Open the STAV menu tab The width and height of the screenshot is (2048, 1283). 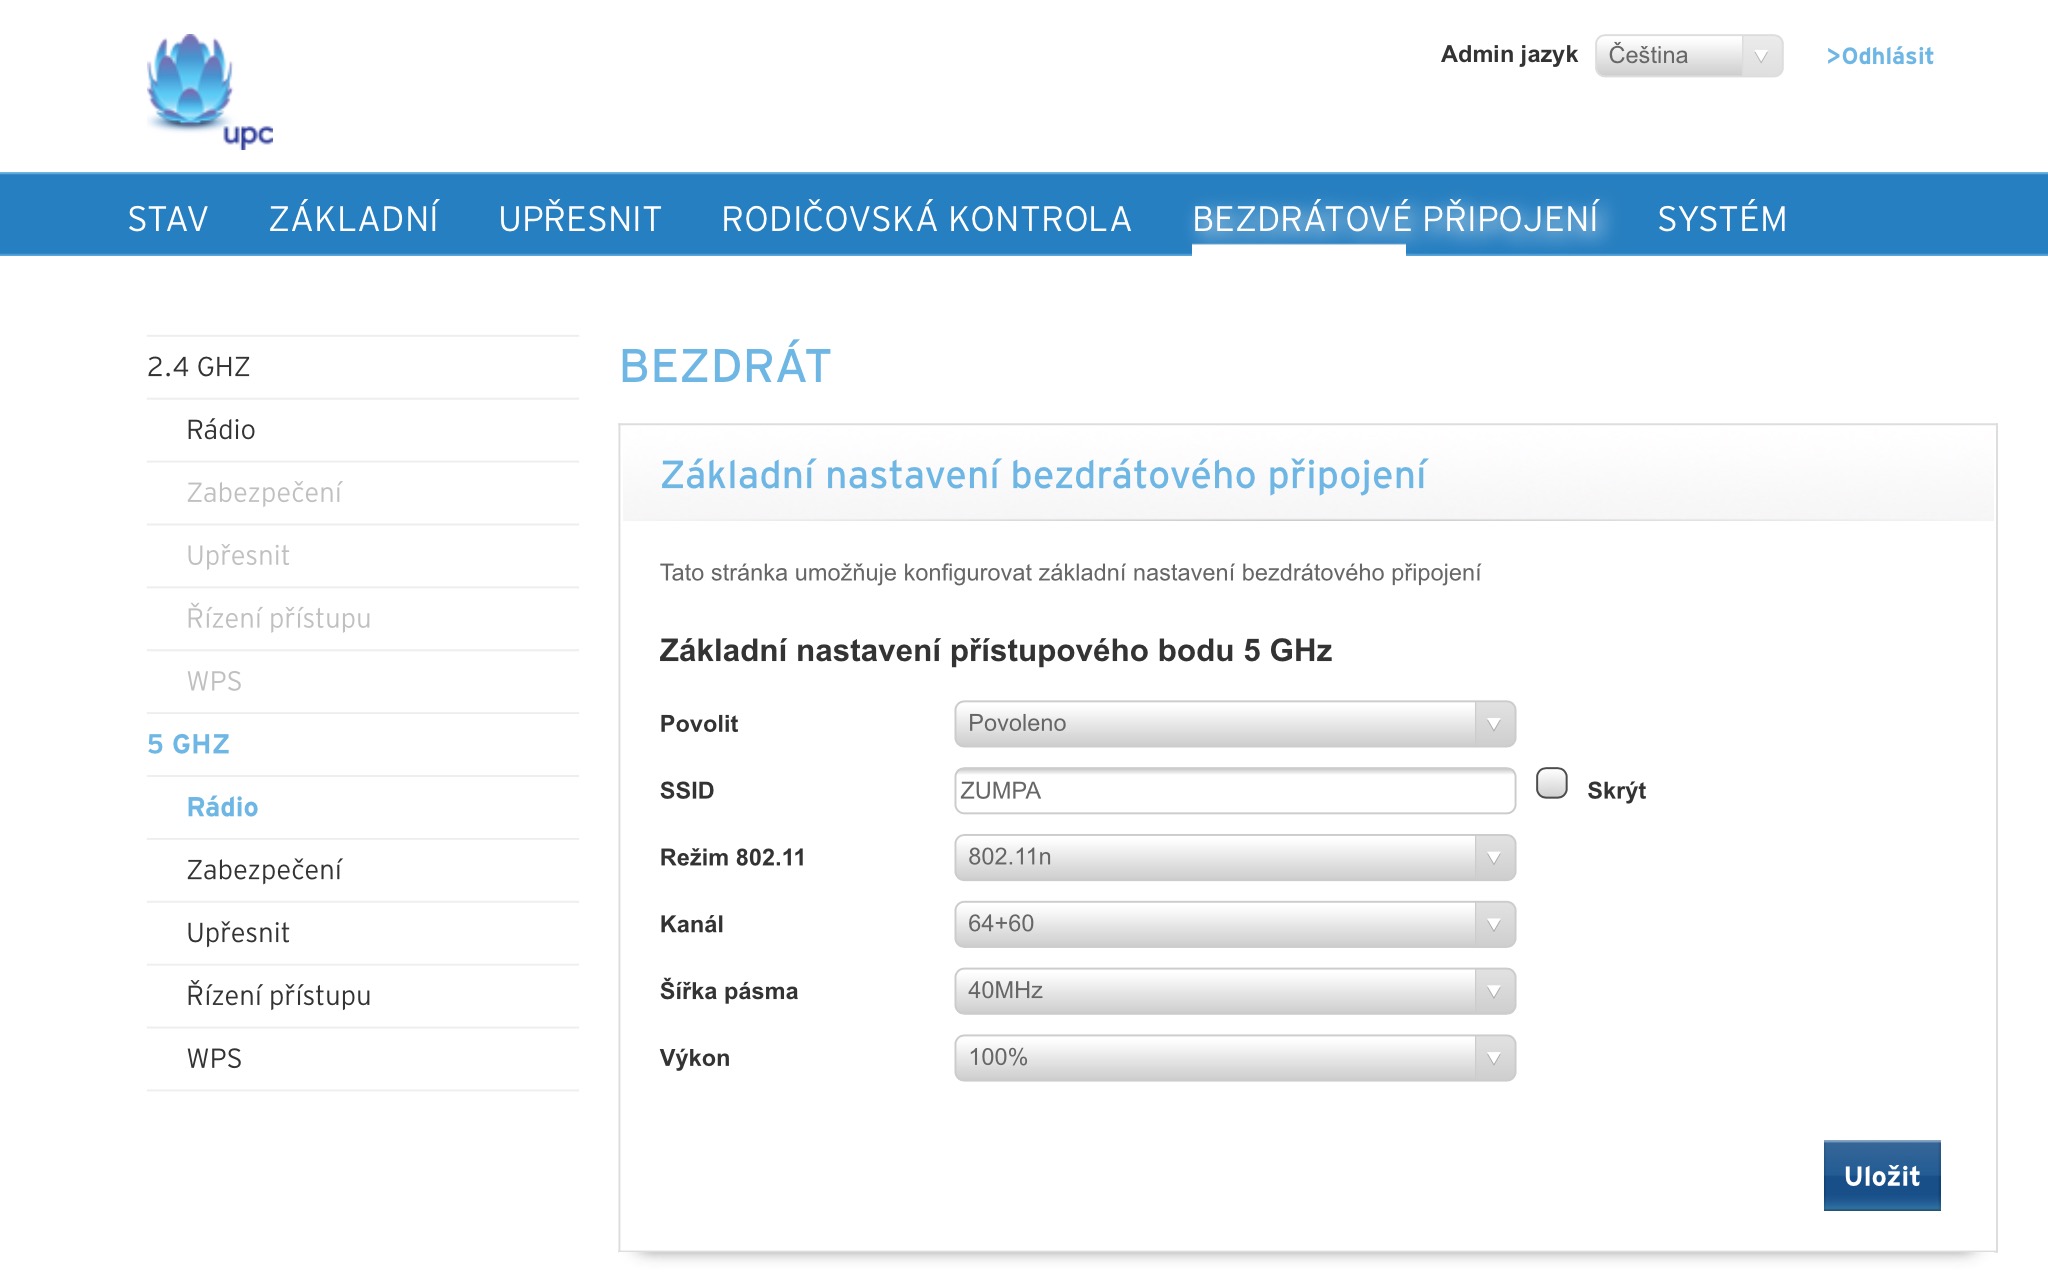(x=168, y=218)
